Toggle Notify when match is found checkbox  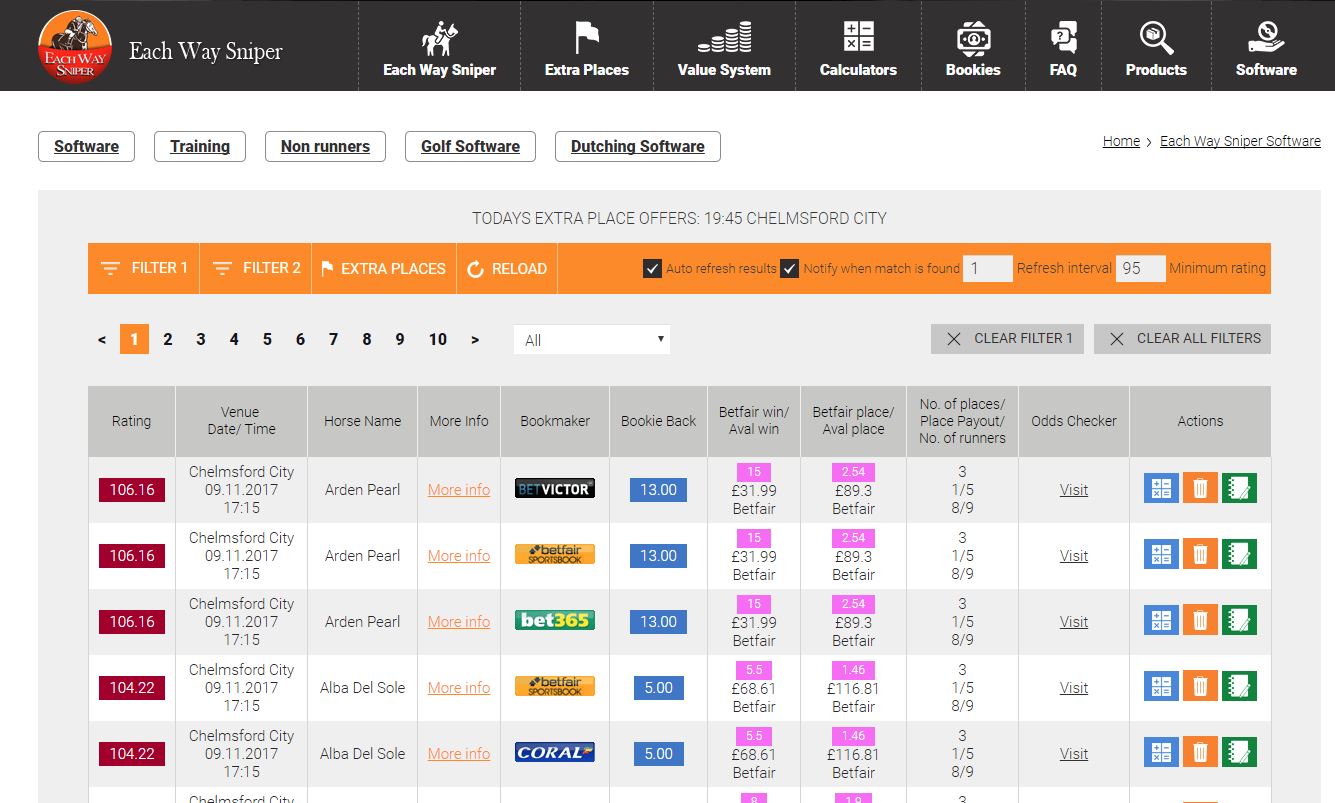[x=789, y=268]
